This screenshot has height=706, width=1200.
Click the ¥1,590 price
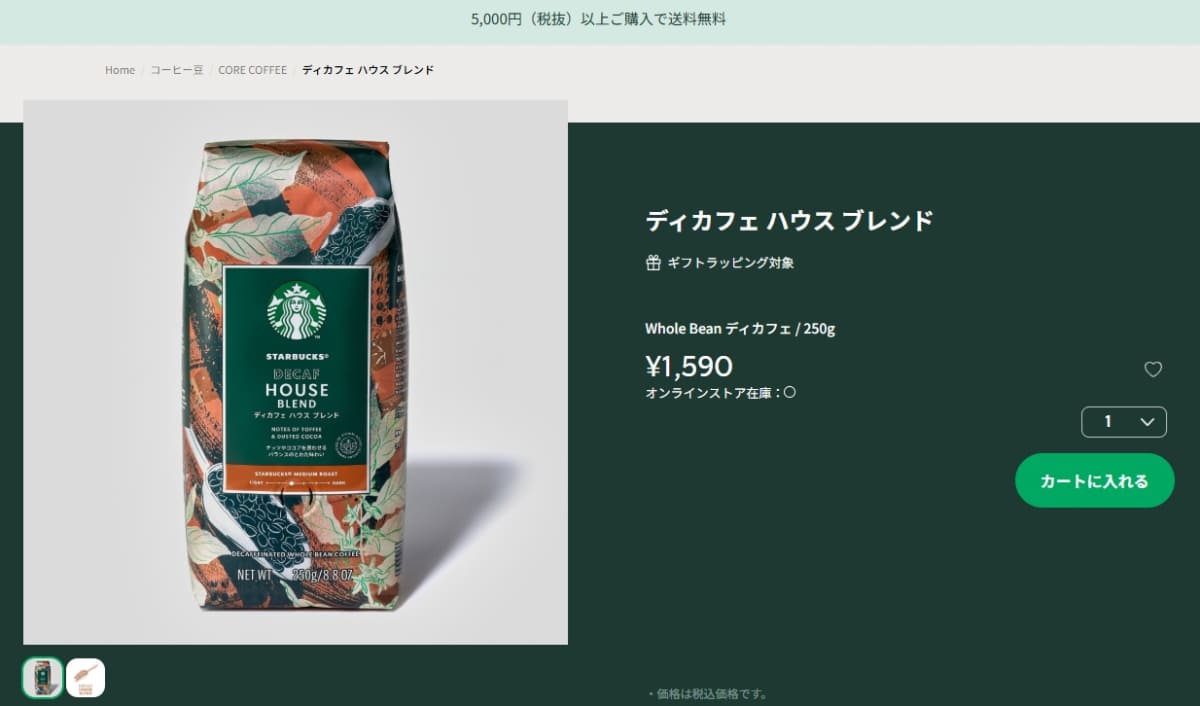[689, 366]
